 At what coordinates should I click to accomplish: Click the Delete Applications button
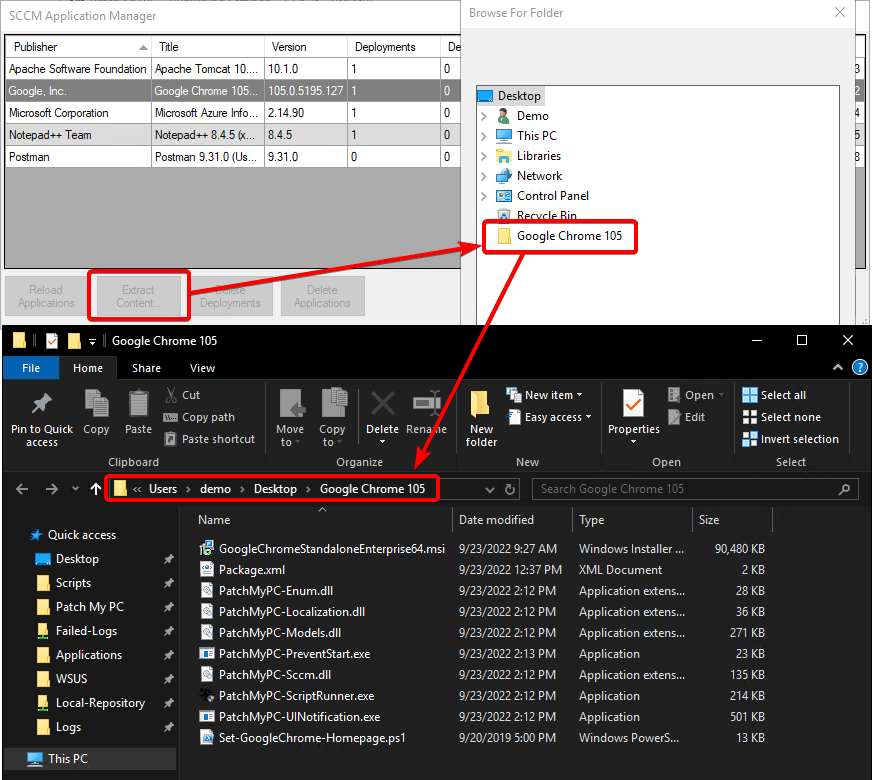[323, 296]
